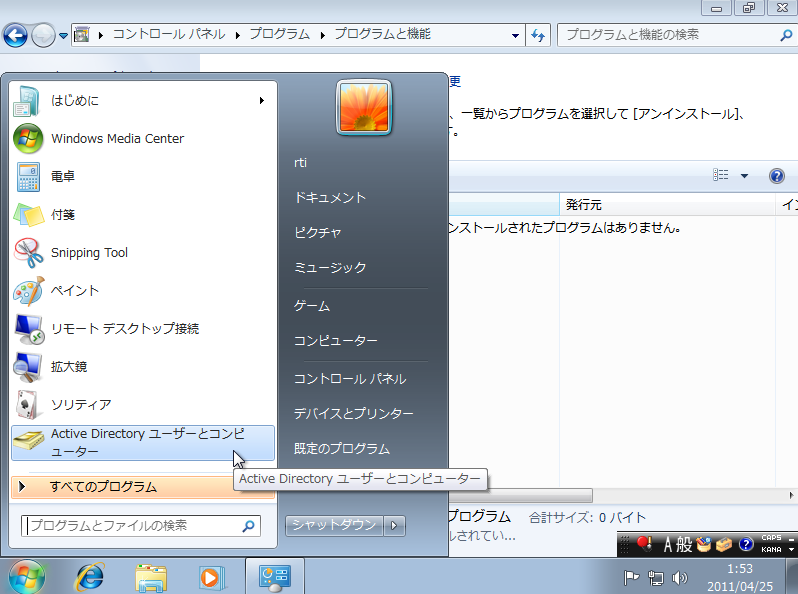Image resolution: width=798 pixels, height=594 pixels.
Task: Open the 付箋 sticky notes icon
Action: 28,215
